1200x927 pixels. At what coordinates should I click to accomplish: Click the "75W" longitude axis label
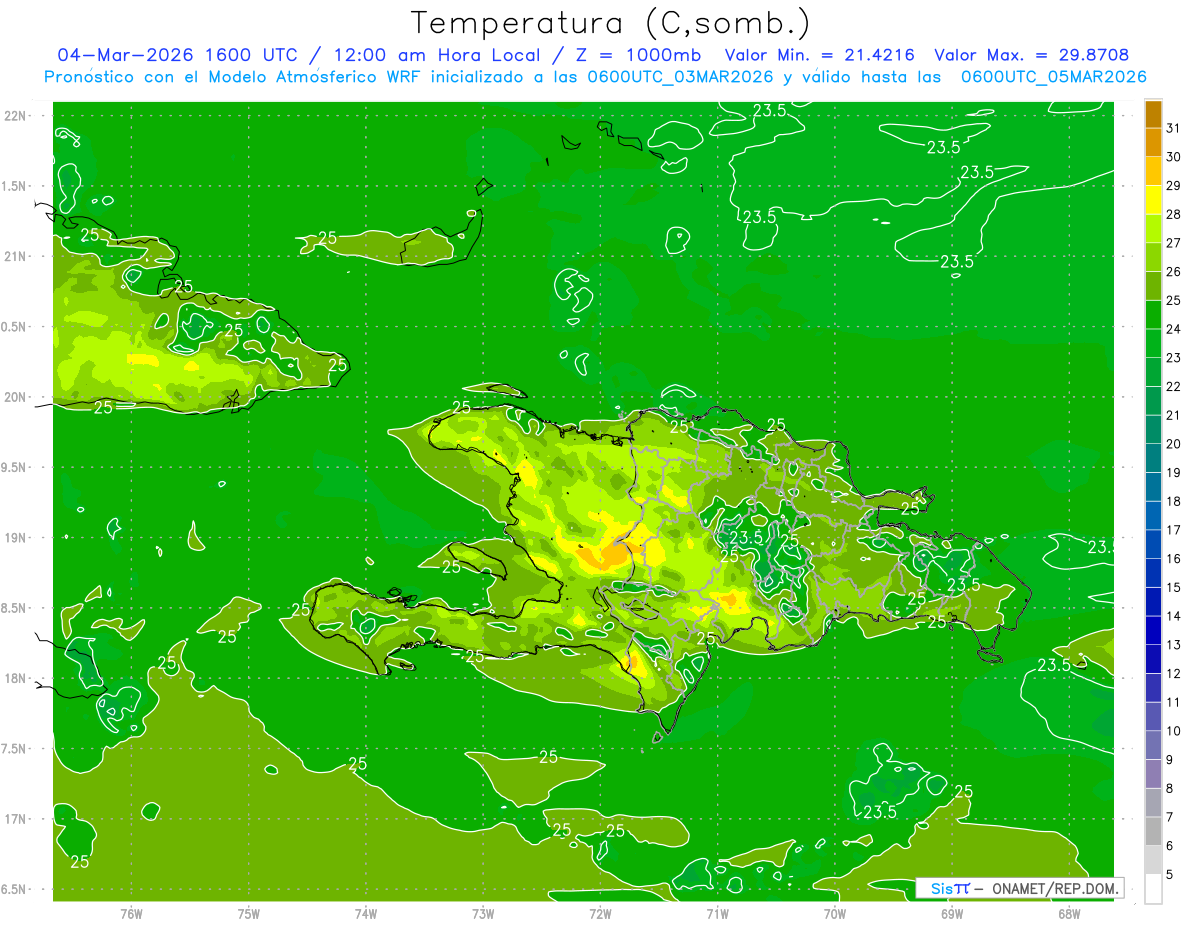(x=249, y=914)
